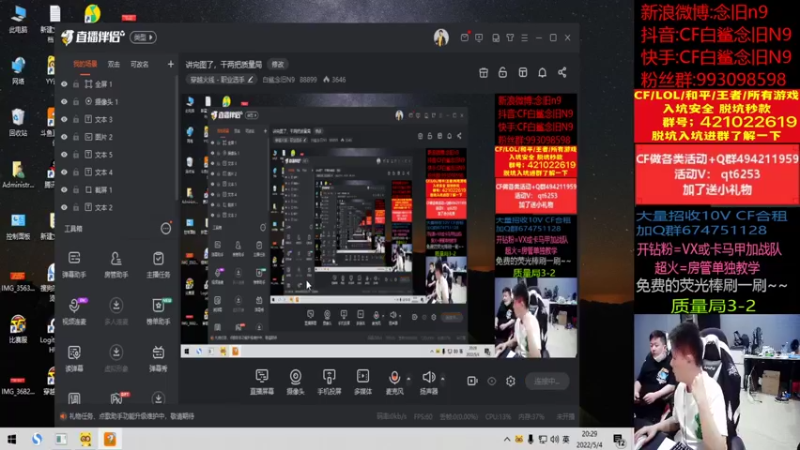Open the notification bell icon

542,72
